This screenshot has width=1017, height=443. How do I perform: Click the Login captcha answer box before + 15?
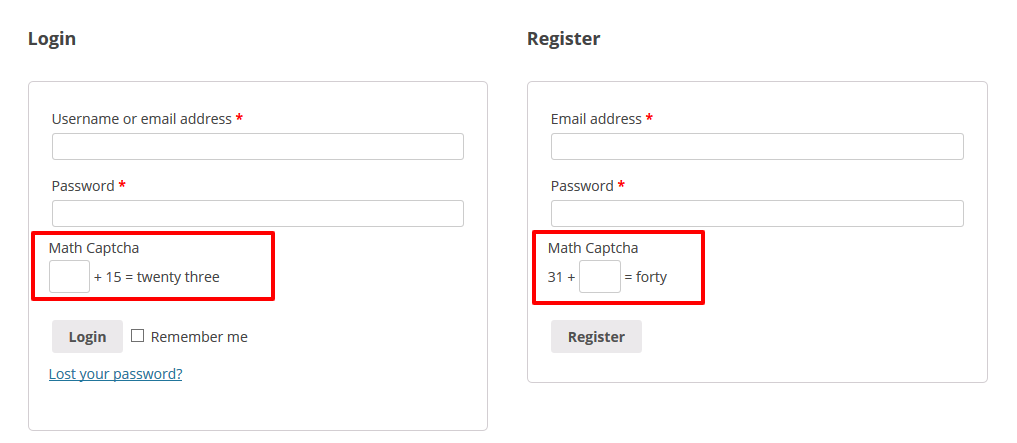click(x=70, y=277)
